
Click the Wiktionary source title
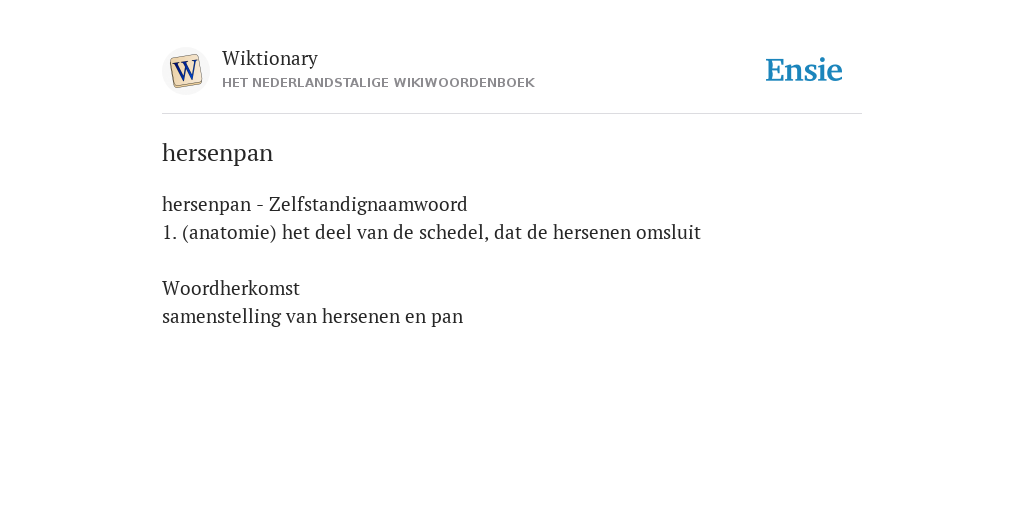coord(270,58)
